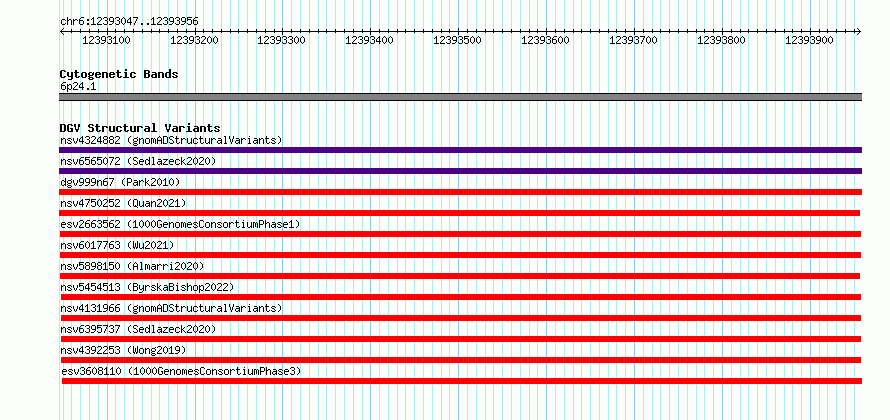The image size is (890, 420).
Task: Select the nsv5898150 Almarri2020 label
Action: click(x=132, y=266)
